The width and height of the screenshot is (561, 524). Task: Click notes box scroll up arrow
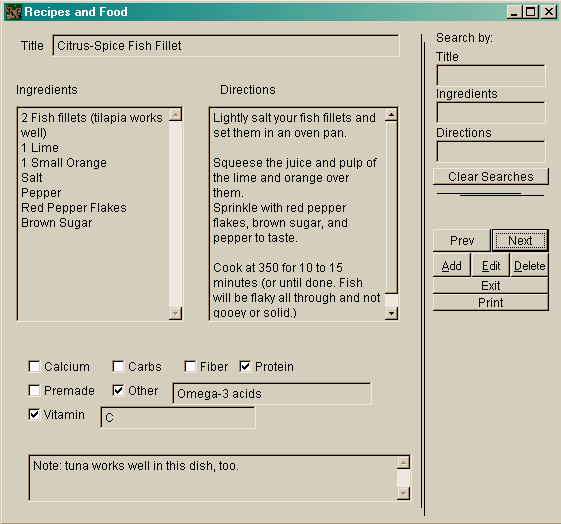(404, 462)
